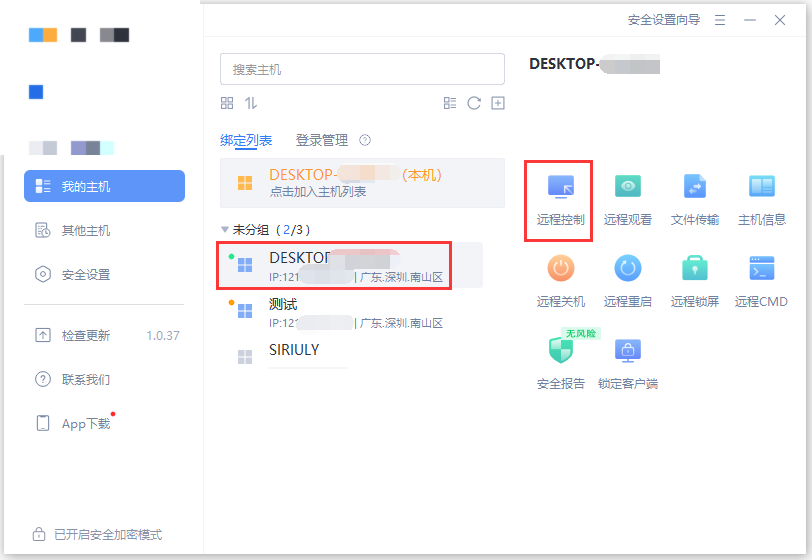Add a new host with plus icon
The image size is (812, 560).
[498, 103]
